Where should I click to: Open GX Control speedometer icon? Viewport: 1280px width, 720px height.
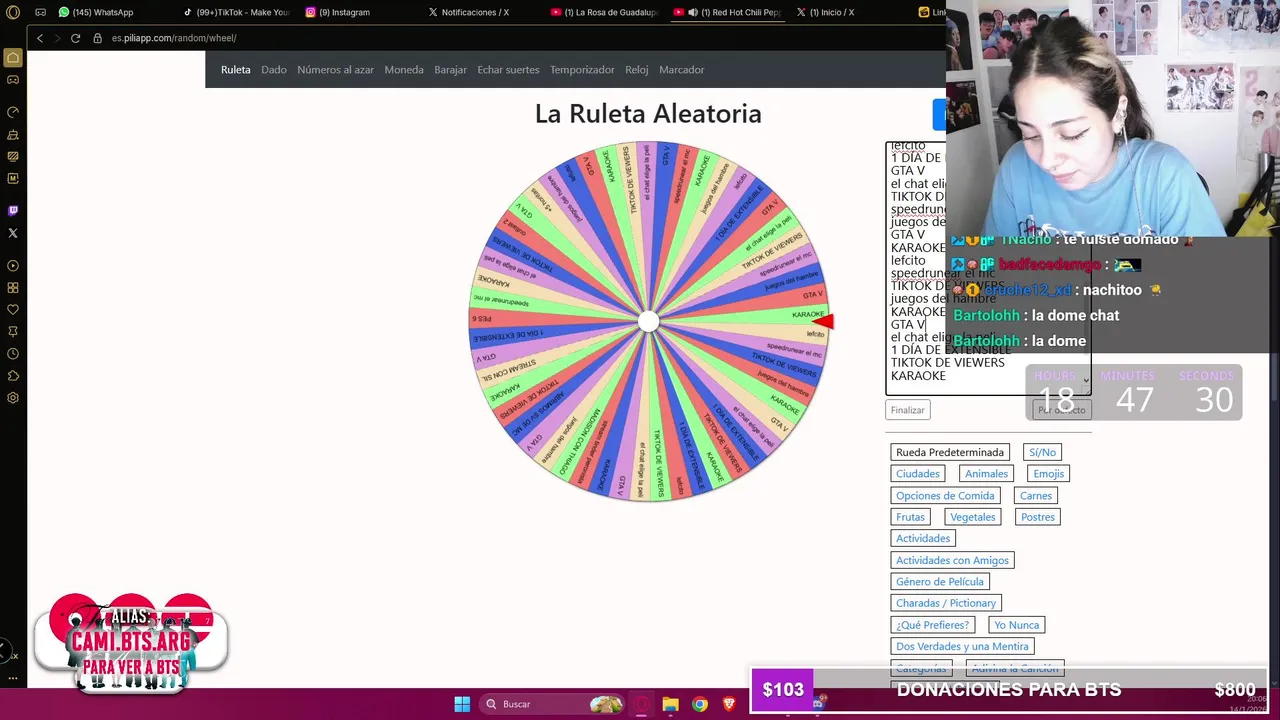(13, 112)
